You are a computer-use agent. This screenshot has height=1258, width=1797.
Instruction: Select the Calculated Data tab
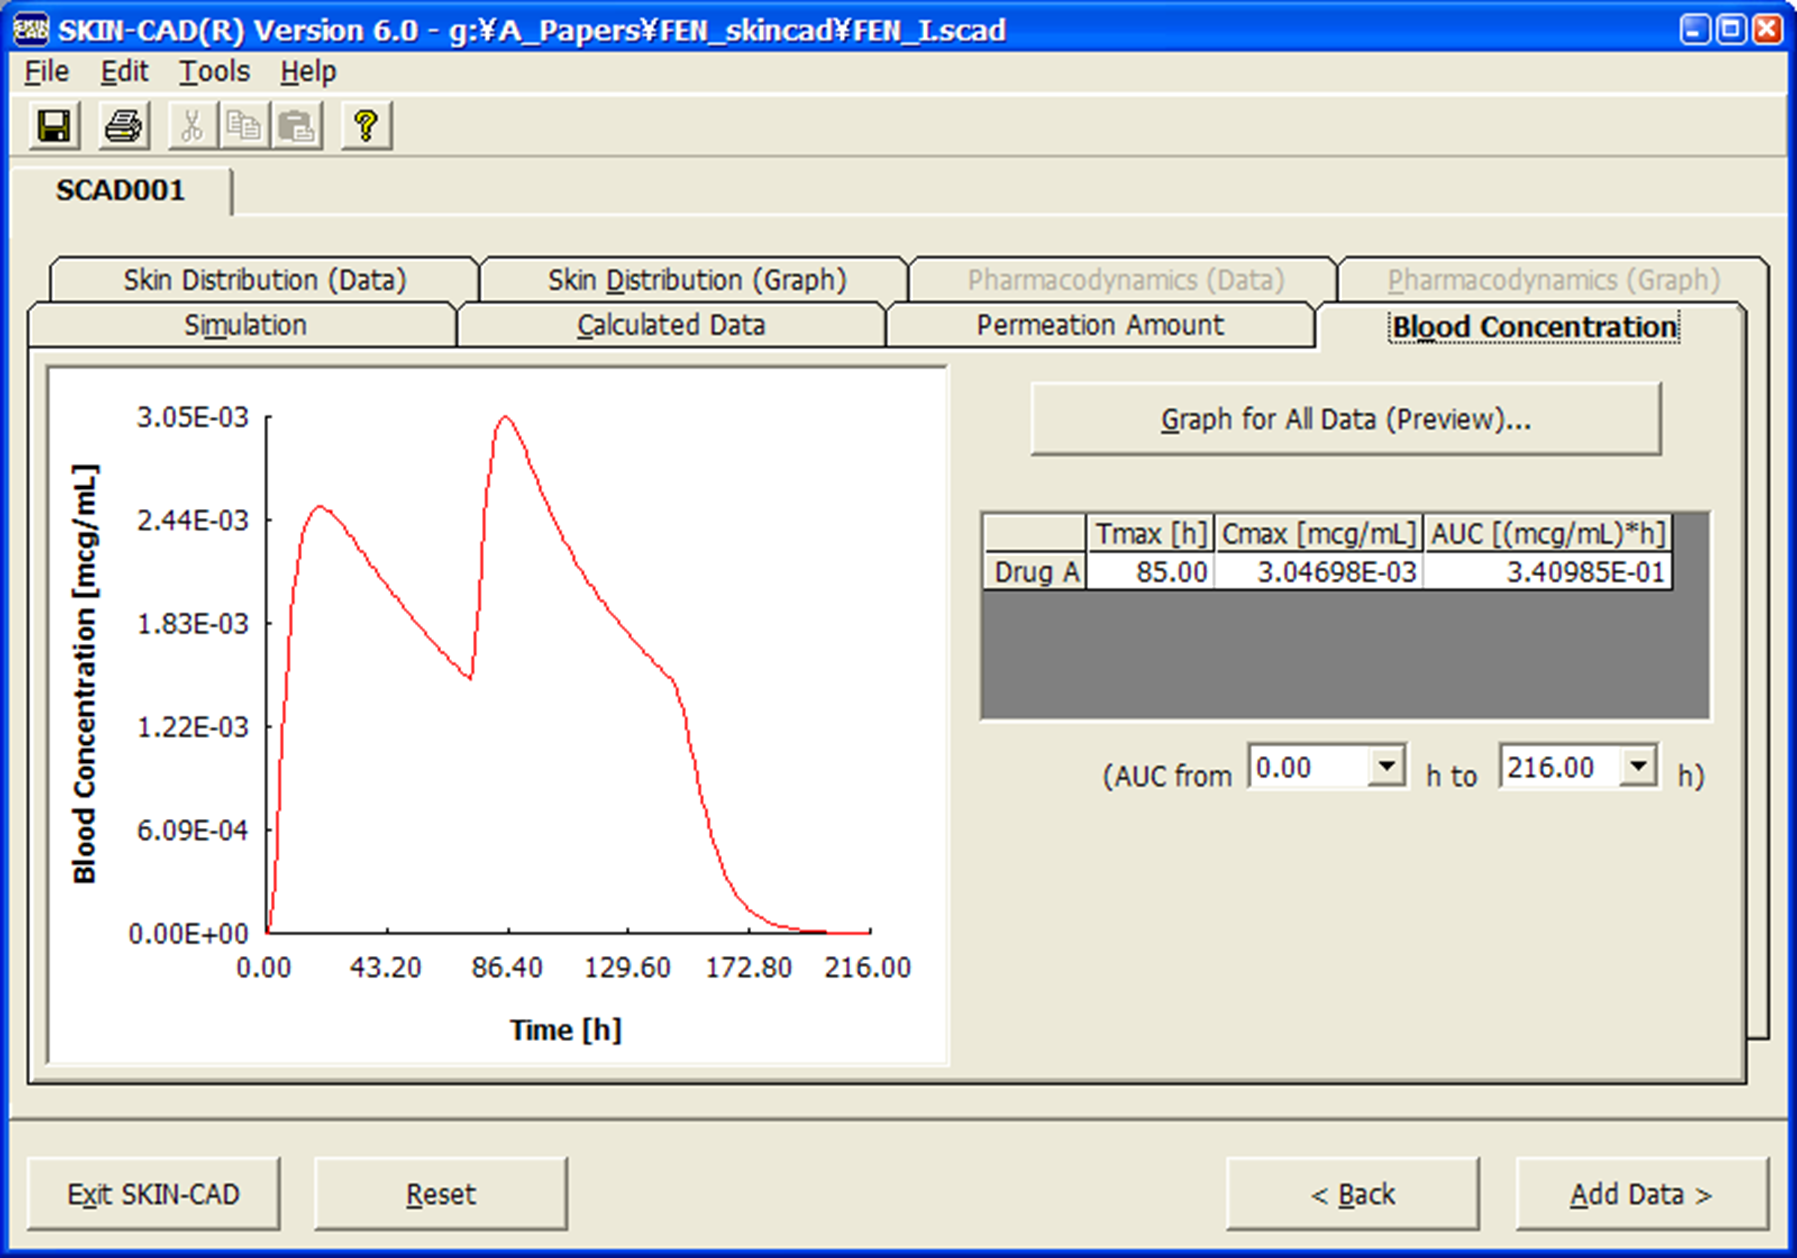click(670, 326)
